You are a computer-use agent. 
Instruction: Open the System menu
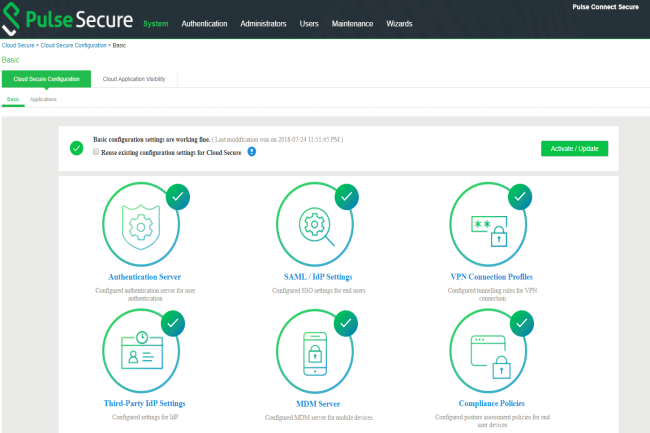(155, 23)
